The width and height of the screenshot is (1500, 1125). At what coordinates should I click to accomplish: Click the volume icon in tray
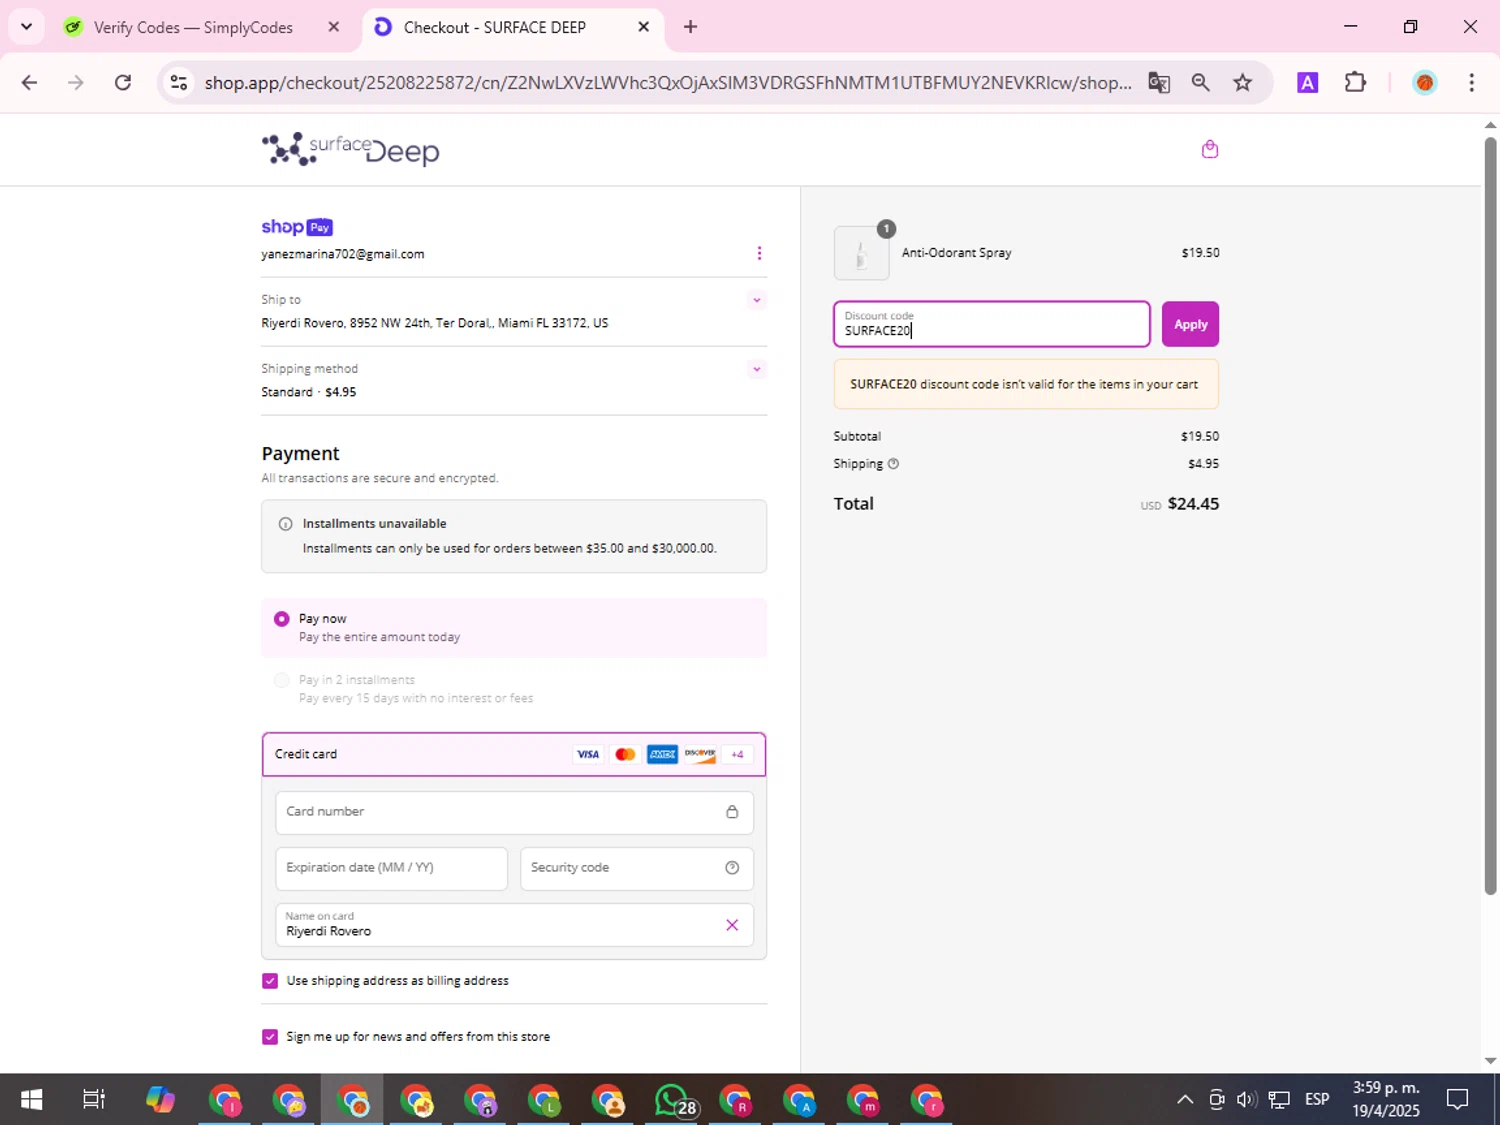click(x=1246, y=1100)
